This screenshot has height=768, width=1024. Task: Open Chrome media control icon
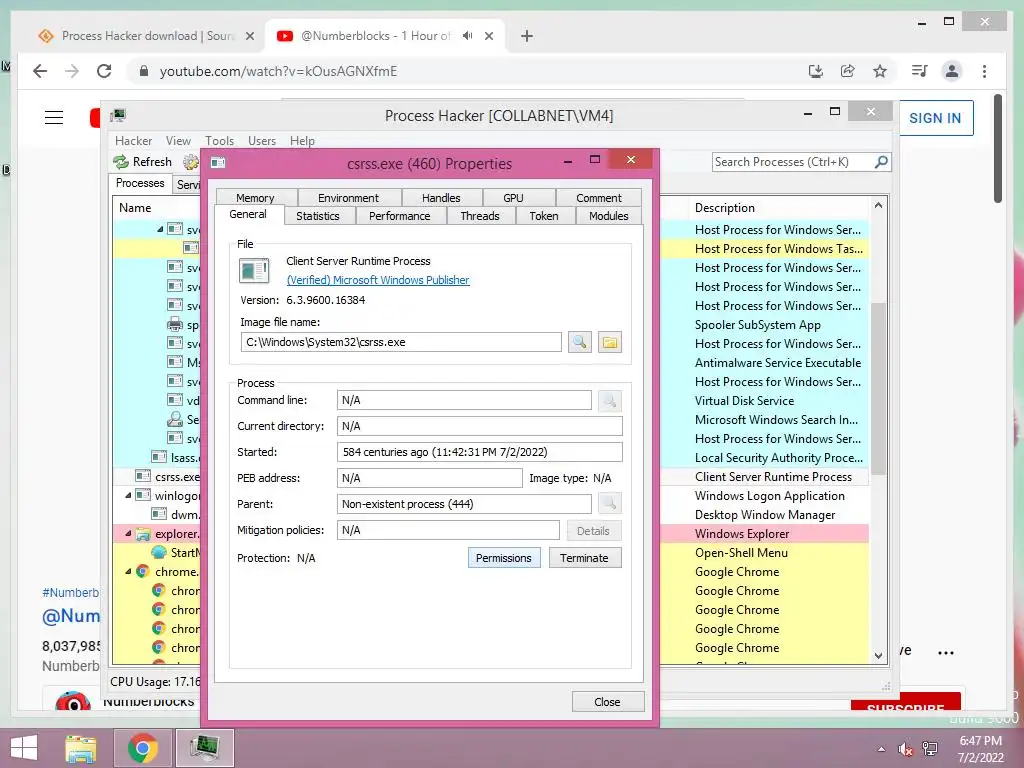click(920, 71)
